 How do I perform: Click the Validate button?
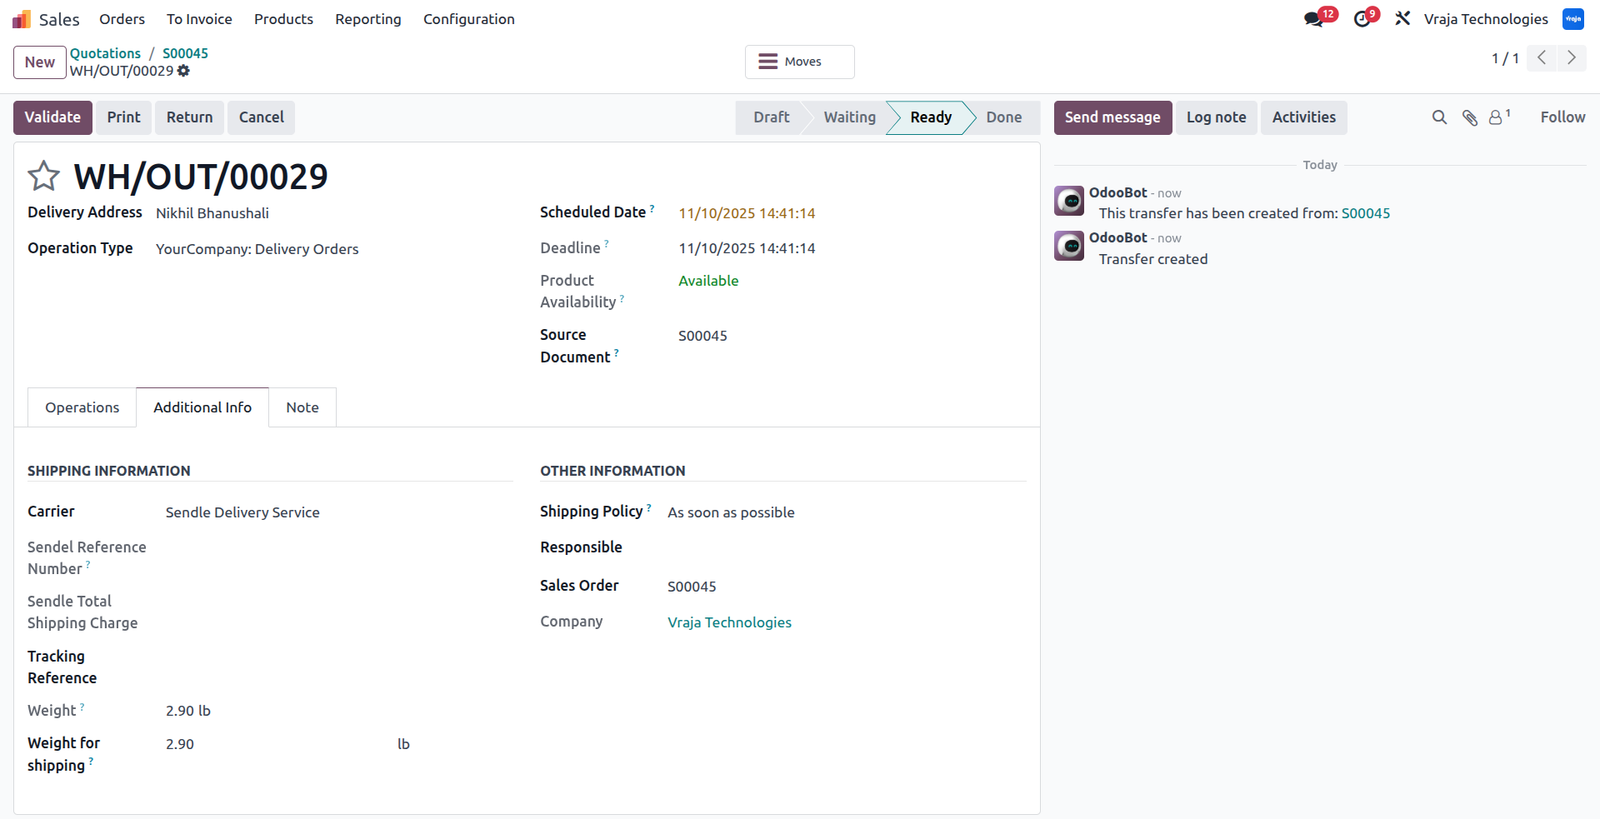tap(52, 117)
